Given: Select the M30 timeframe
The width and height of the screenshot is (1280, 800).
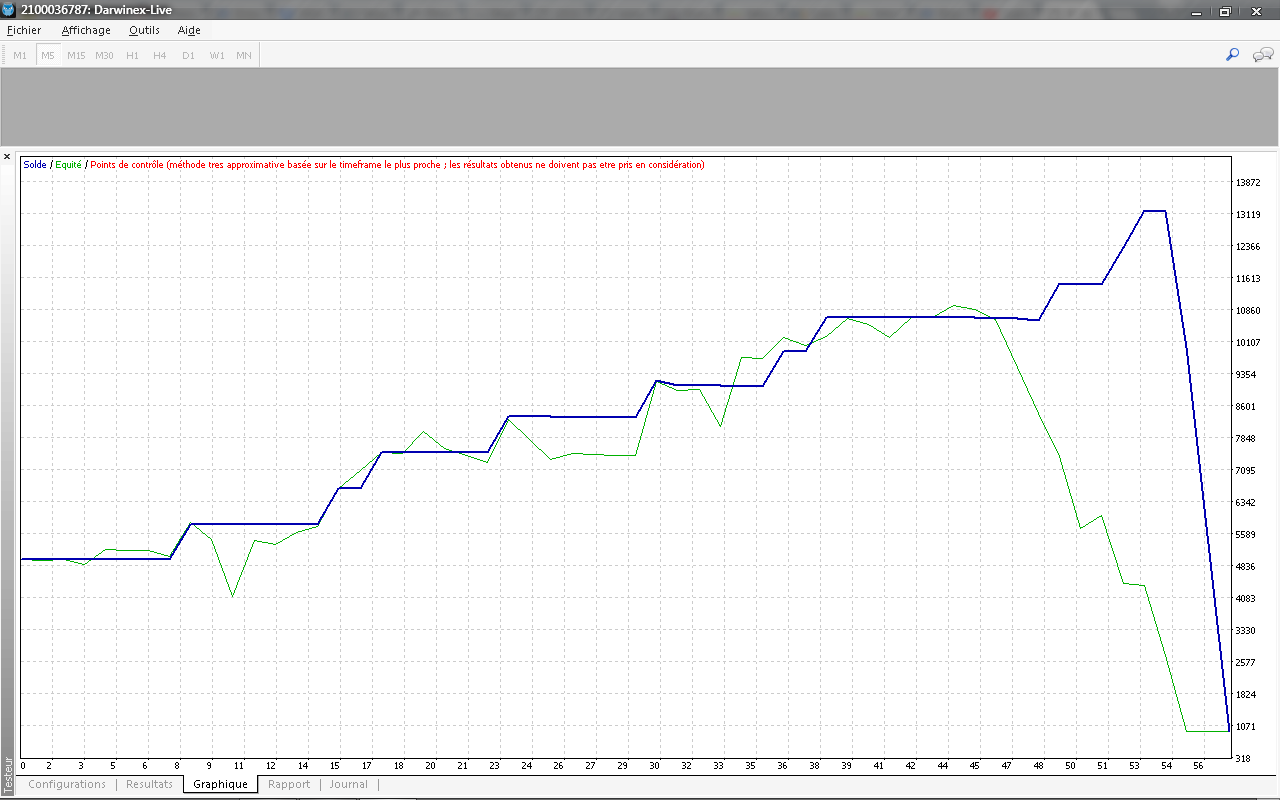Looking at the screenshot, I should click(x=104, y=55).
